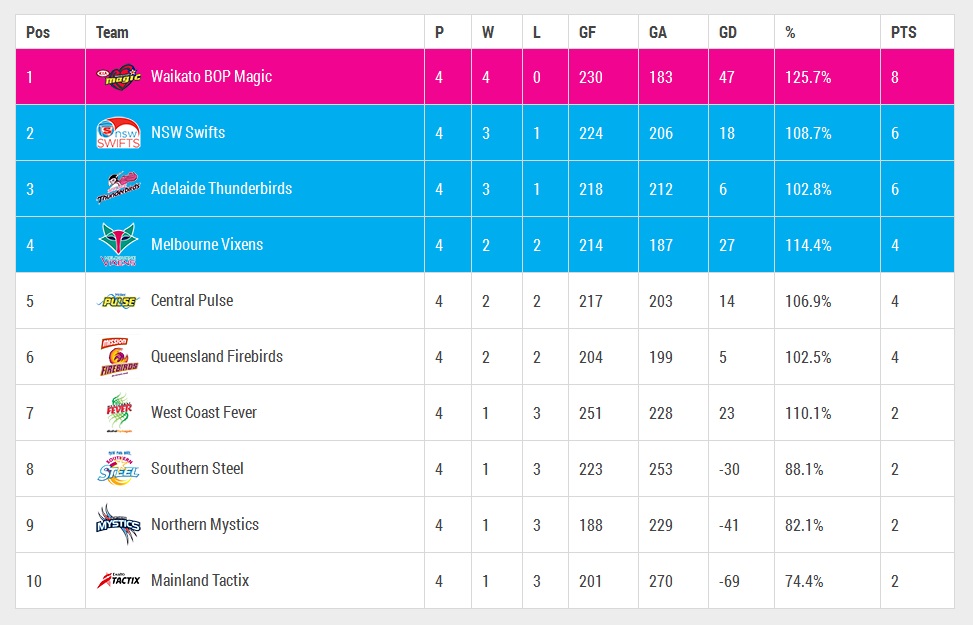Click the Northern Mystics logo icon

click(118, 525)
